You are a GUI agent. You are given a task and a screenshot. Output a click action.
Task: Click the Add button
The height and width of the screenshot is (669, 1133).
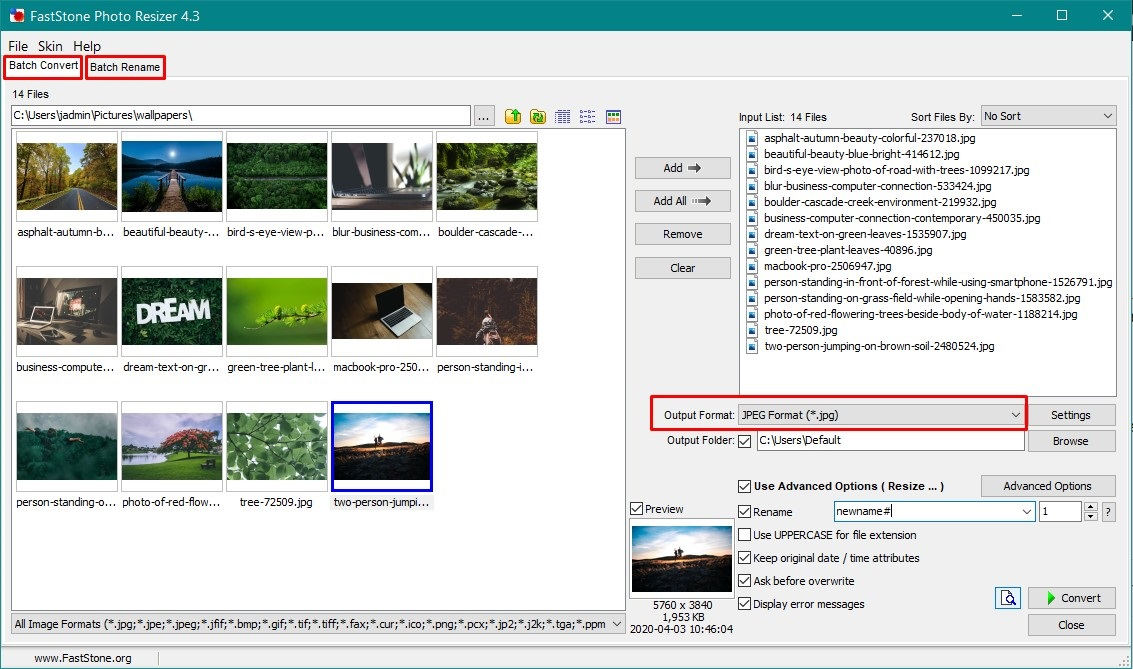pos(682,168)
